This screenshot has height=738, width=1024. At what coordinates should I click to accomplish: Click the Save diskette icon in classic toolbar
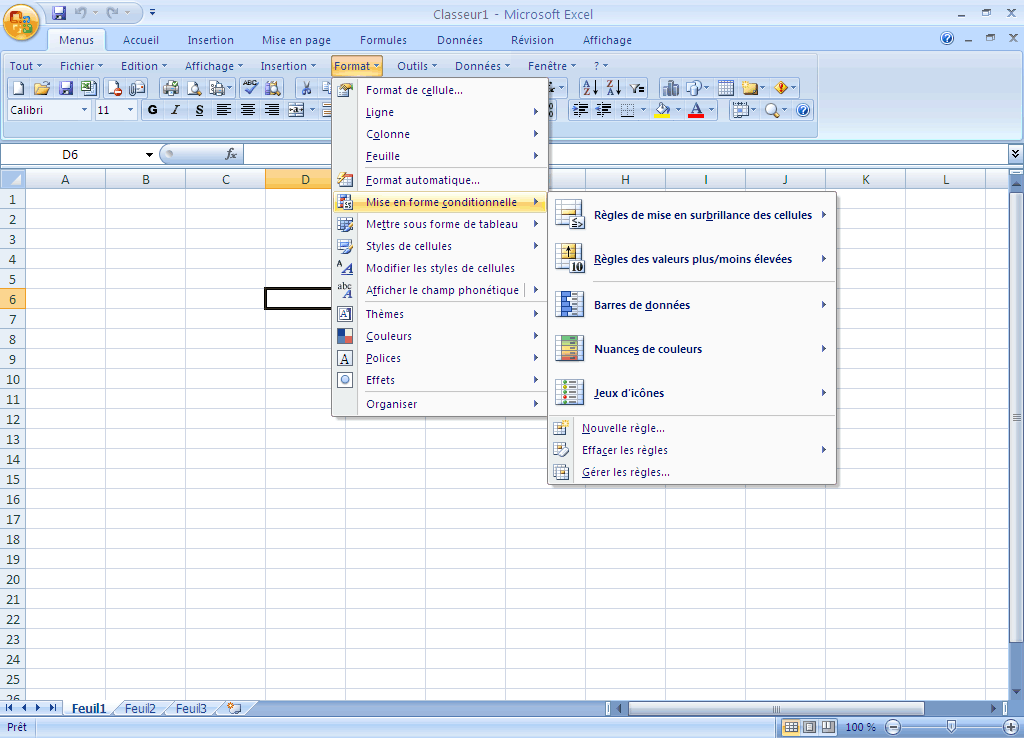[x=65, y=88]
